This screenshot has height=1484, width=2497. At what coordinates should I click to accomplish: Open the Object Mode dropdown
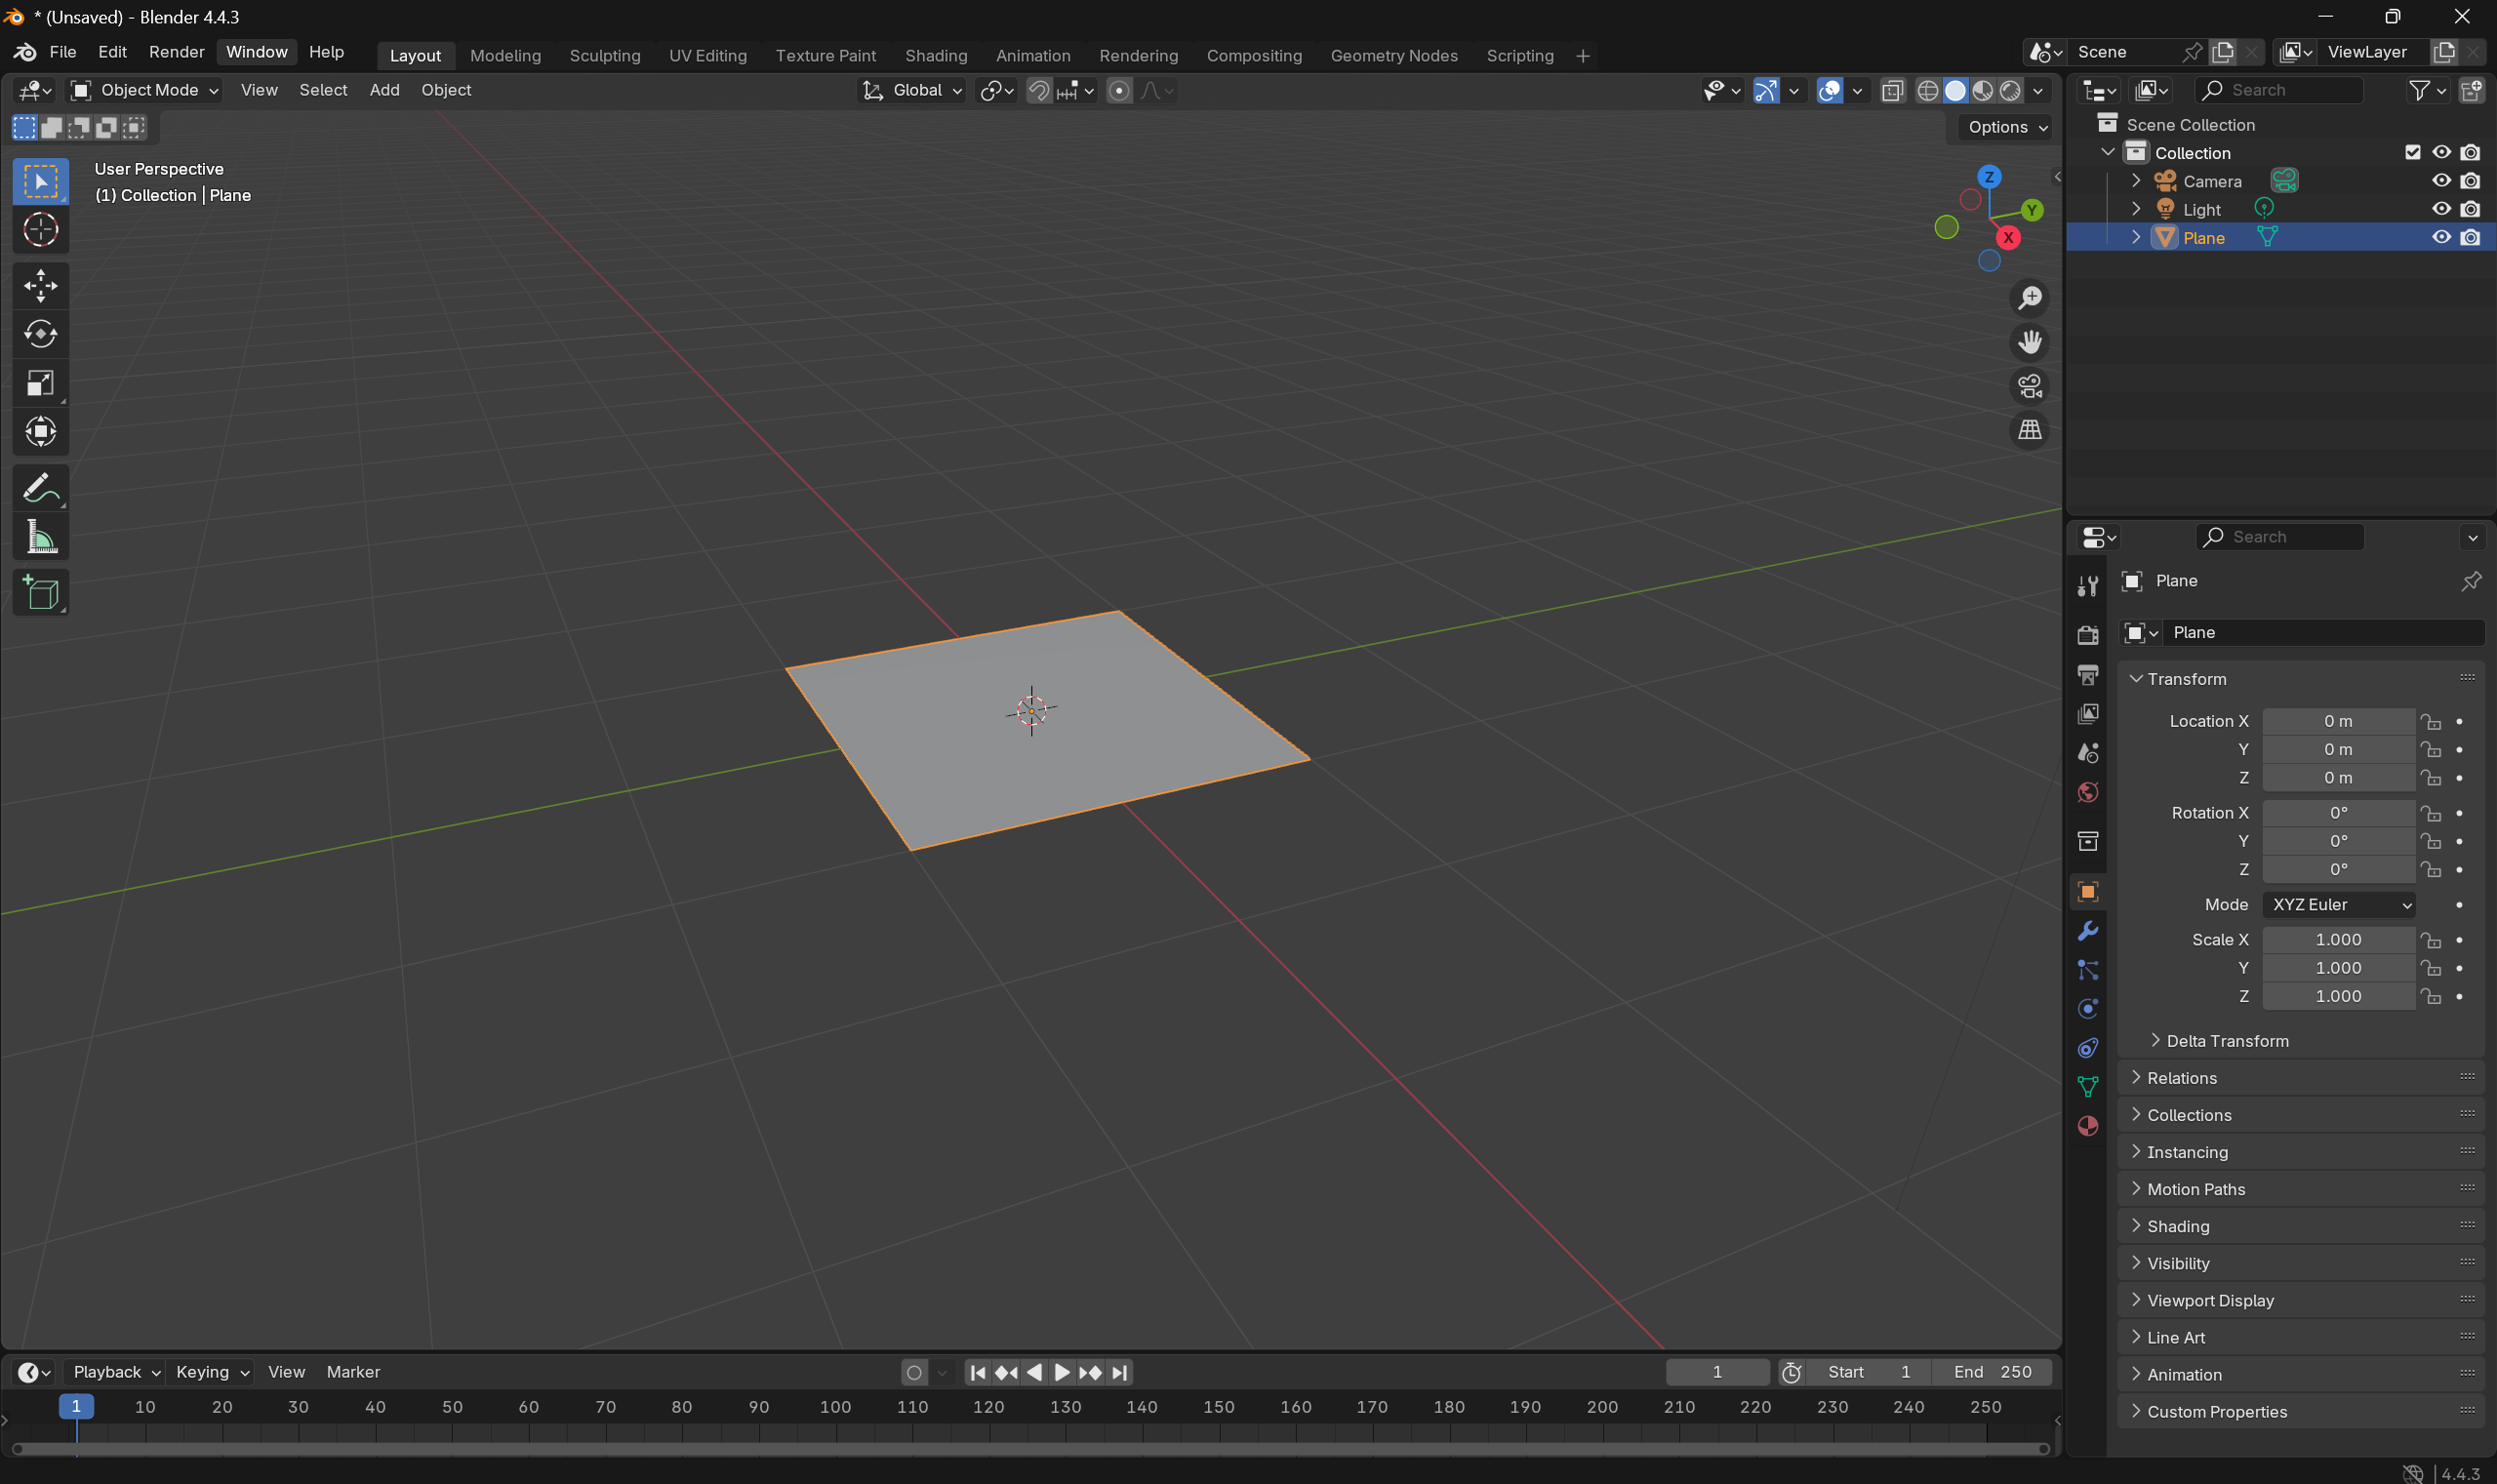tap(145, 90)
